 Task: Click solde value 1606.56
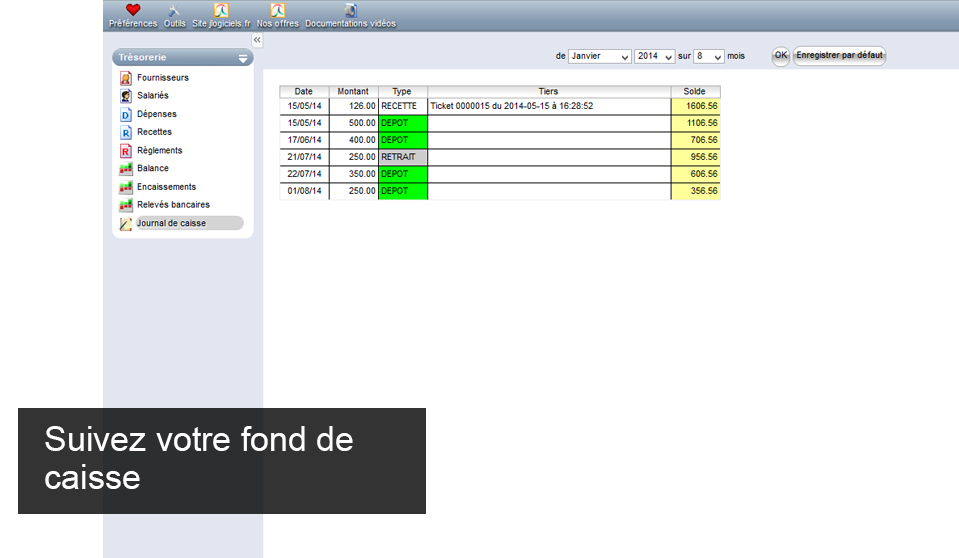pos(695,106)
